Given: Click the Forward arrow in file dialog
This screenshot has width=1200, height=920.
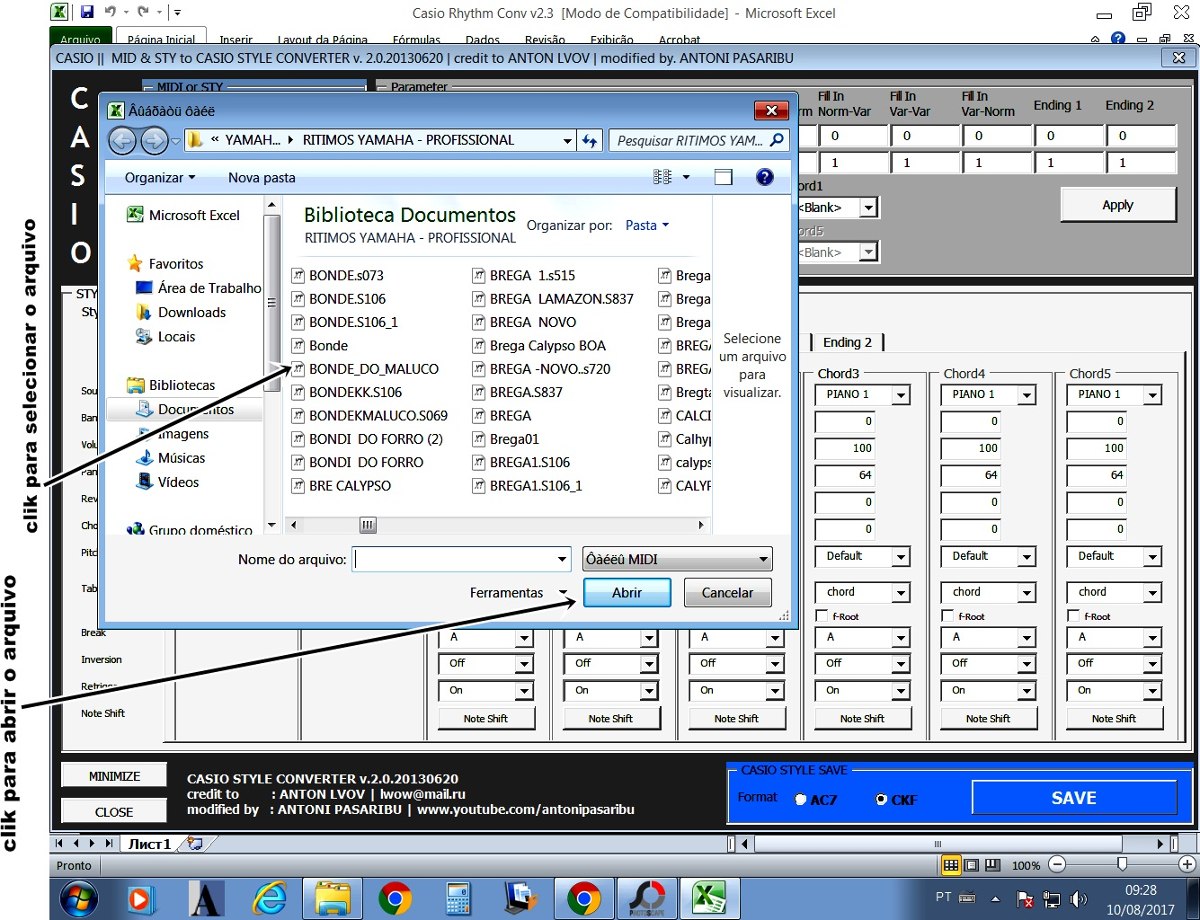Looking at the screenshot, I should (153, 141).
